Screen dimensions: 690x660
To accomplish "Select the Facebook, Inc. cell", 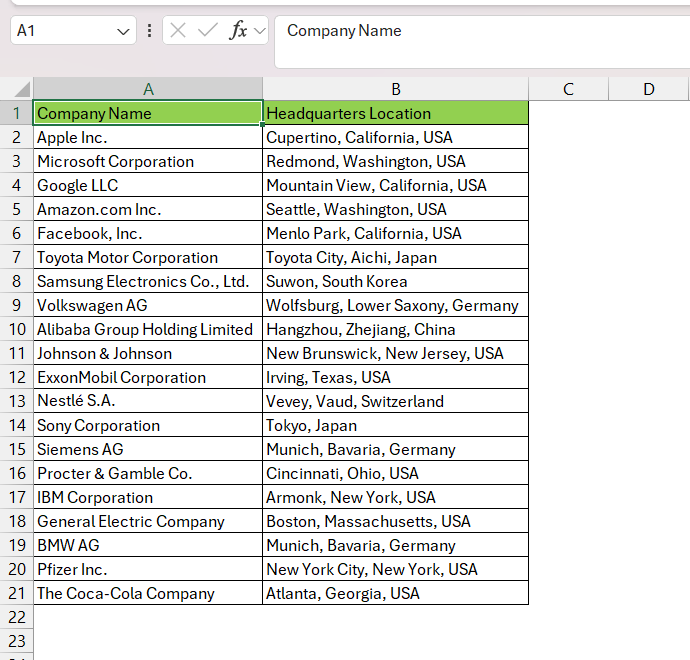I will [x=148, y=233].
